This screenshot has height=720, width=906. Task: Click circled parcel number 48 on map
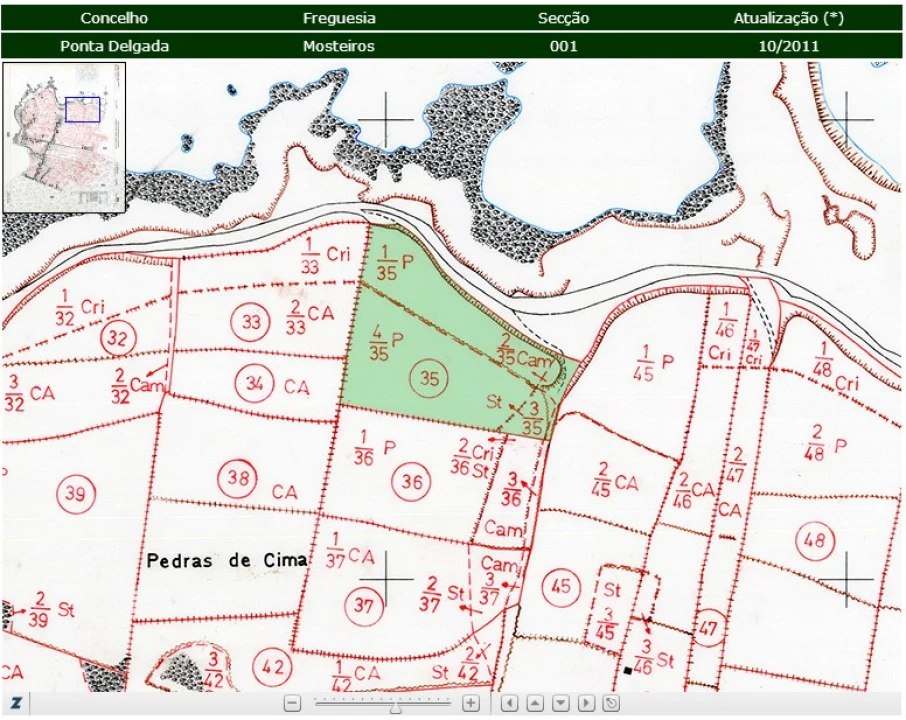click(x=815, y=543)
